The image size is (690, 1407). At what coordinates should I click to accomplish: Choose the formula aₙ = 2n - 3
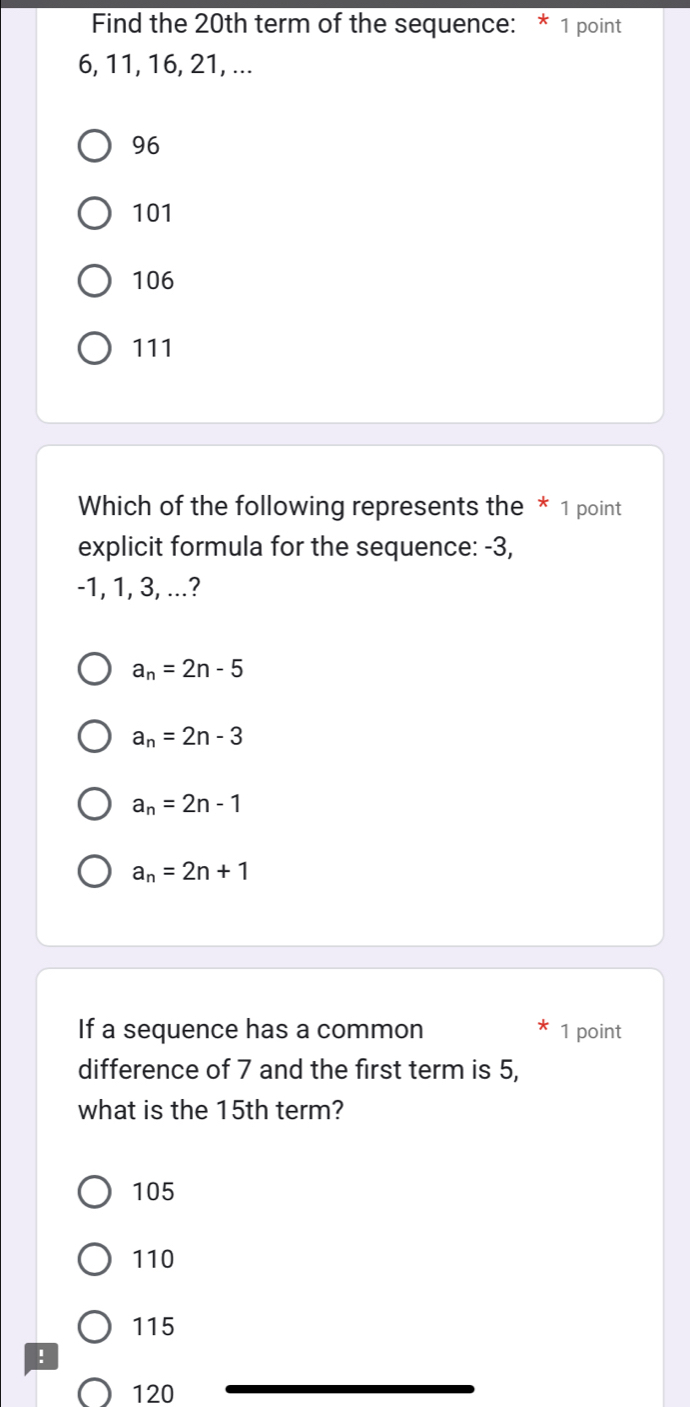pyautogui.click(x=94, y=736)
